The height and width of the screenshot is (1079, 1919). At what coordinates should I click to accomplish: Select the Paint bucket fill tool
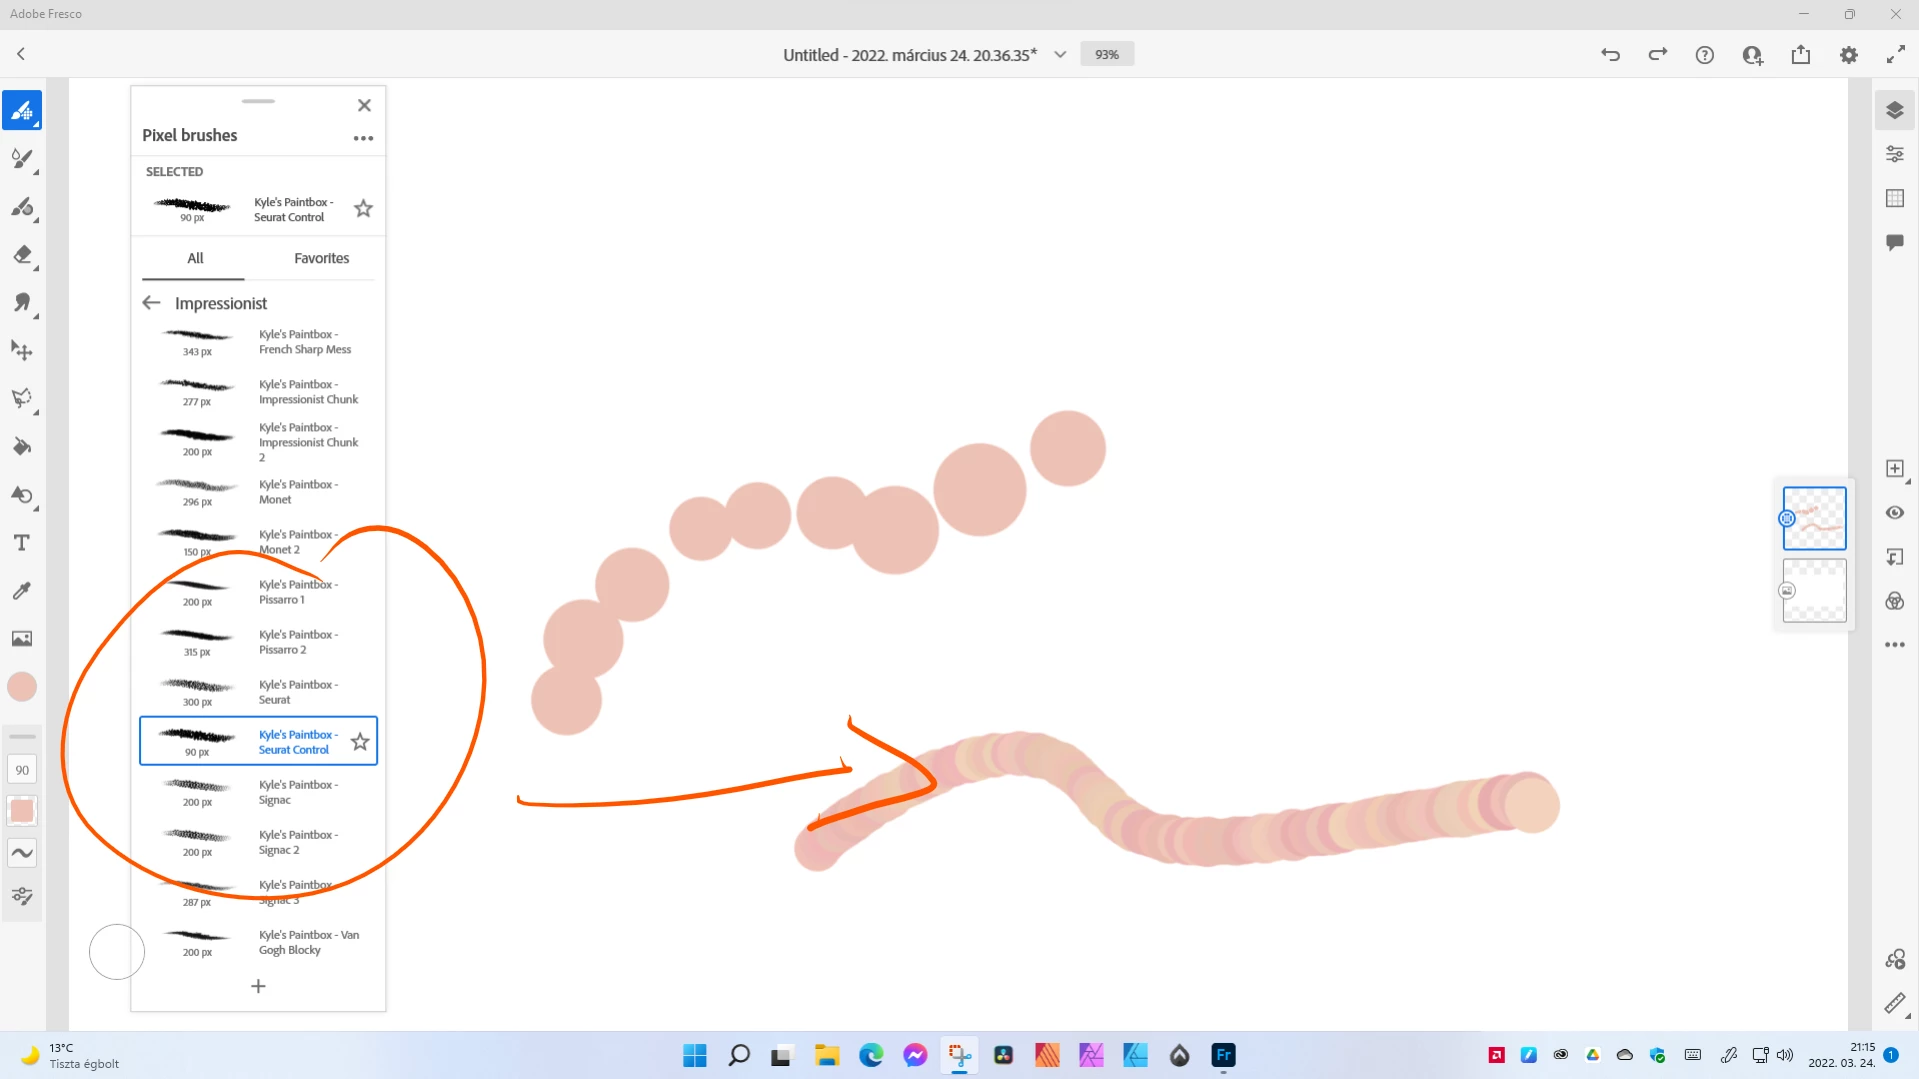22,447
